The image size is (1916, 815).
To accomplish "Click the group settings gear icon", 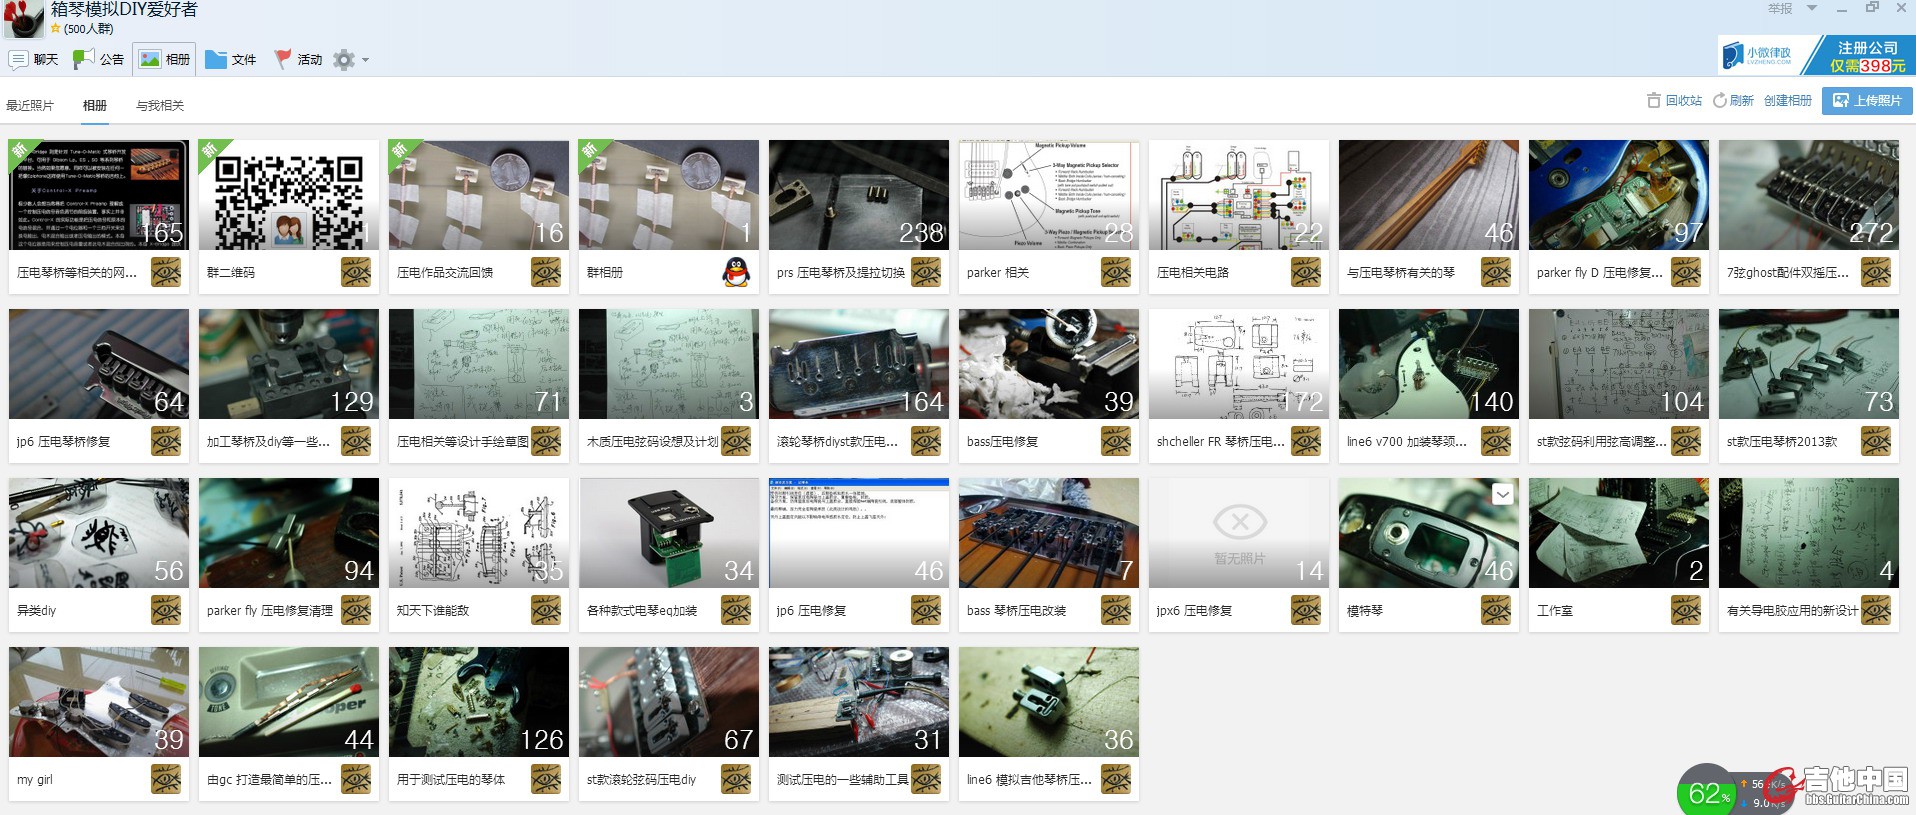I will pyautogui.click(x=344, y=60).
